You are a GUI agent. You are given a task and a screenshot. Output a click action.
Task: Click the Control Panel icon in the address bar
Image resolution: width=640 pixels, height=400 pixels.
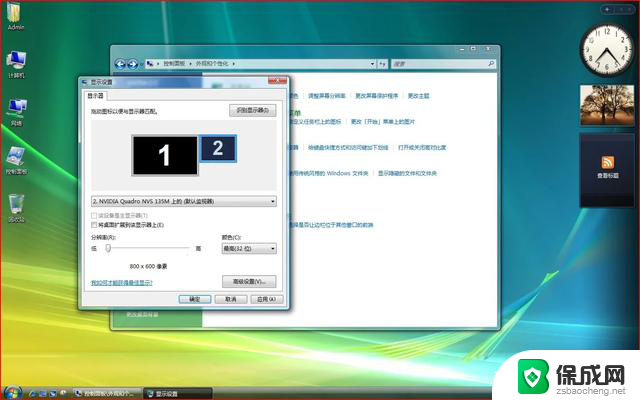(150, 63)
